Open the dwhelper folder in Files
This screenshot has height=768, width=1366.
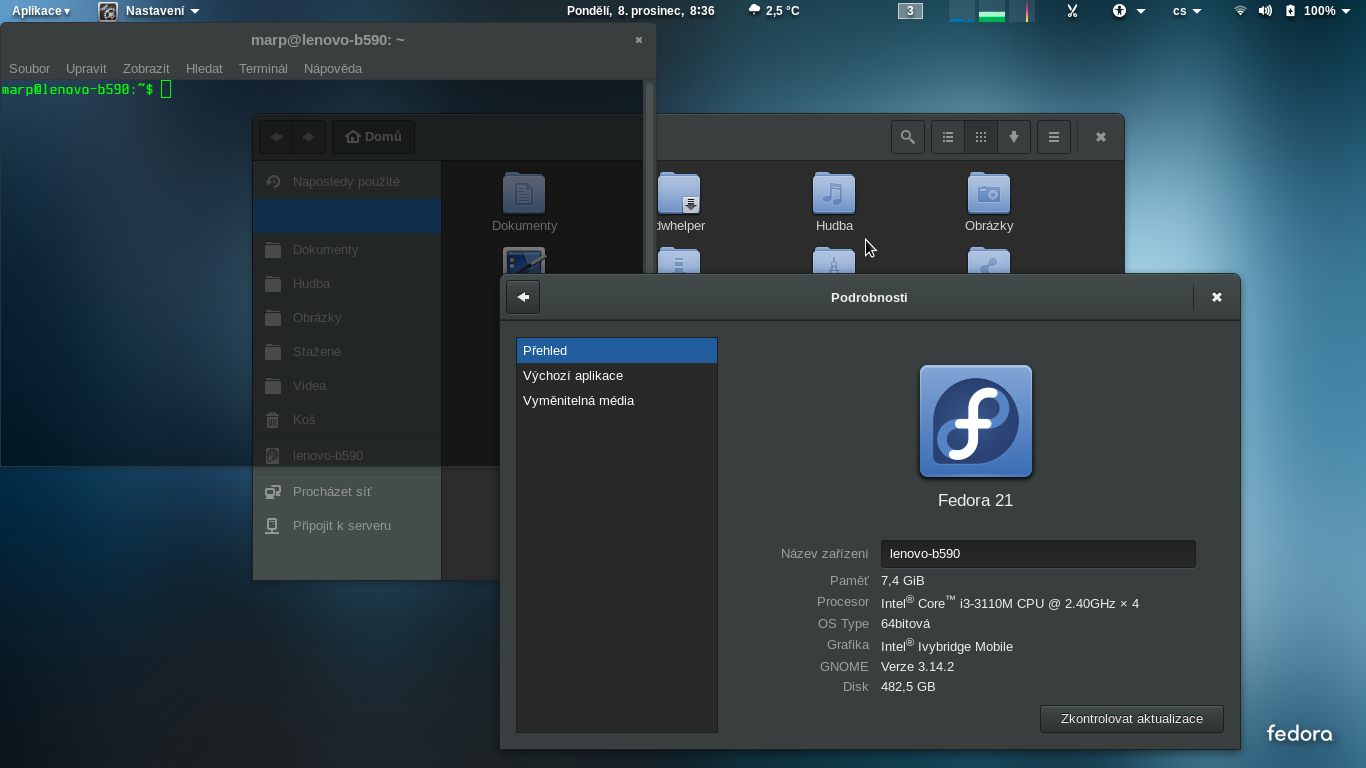(679, 202)
